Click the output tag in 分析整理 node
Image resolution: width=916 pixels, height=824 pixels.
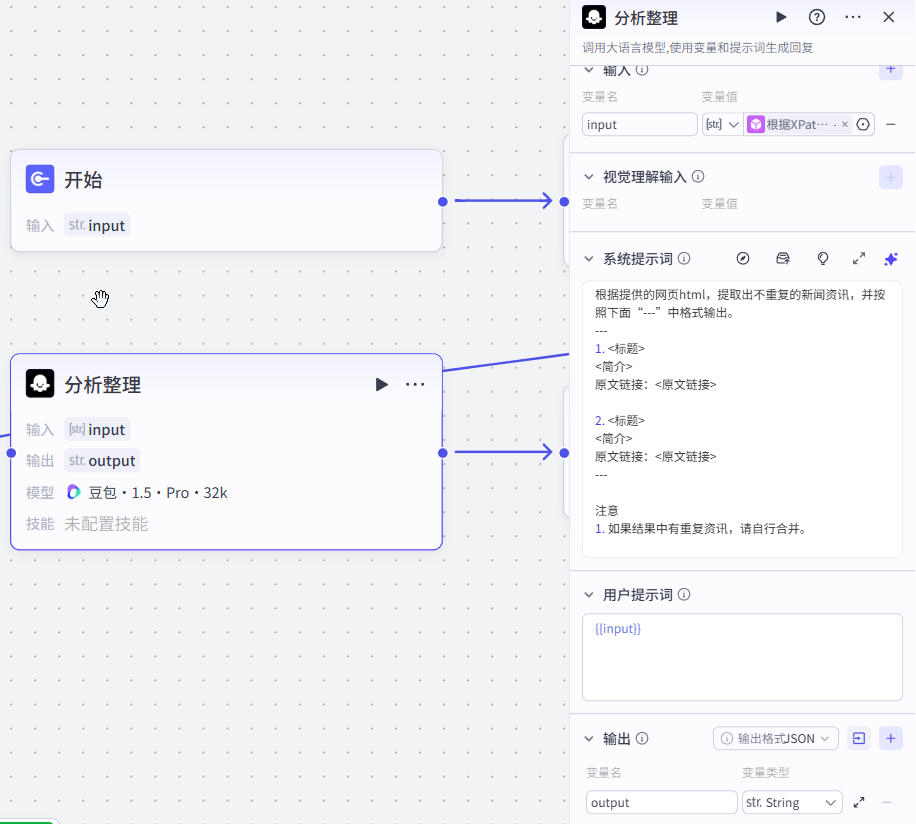[x=102, y=461]
